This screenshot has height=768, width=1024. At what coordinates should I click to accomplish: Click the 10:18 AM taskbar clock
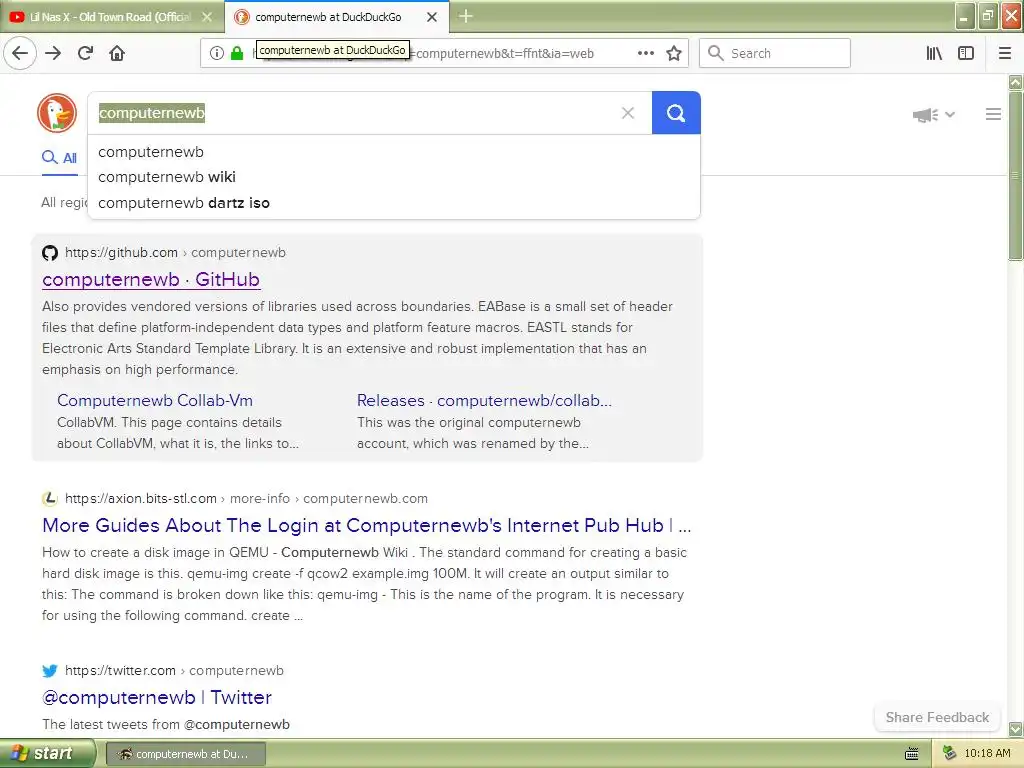pos(987,753)
